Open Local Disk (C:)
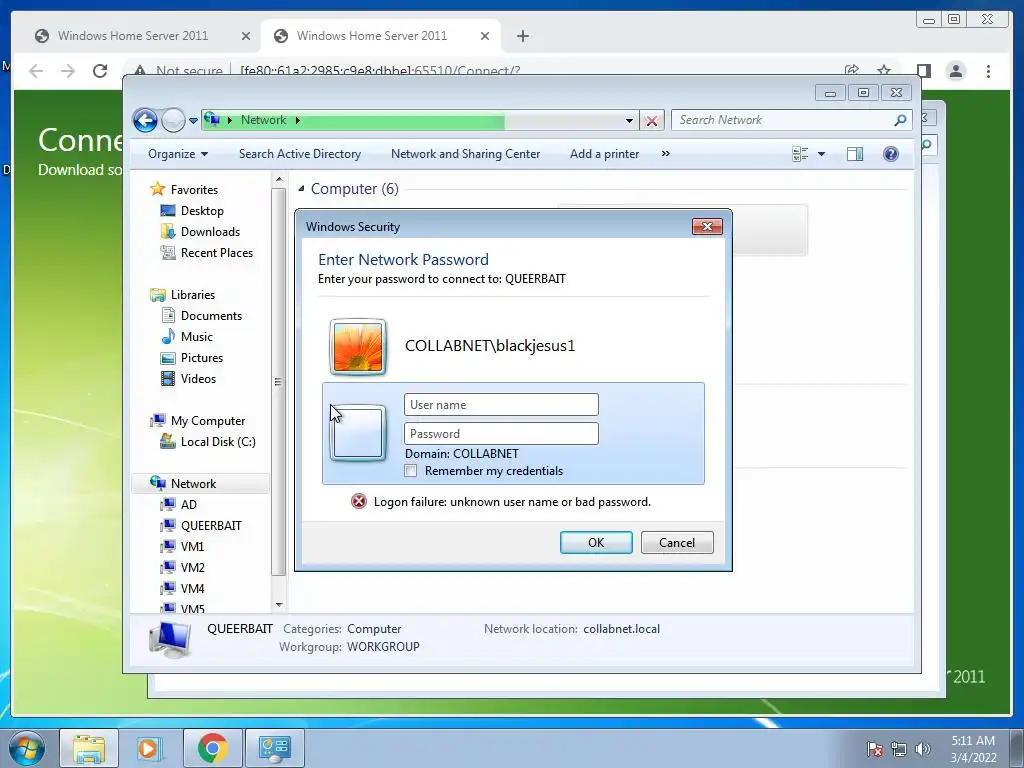 pyautogui.click(x=217, y=442)
